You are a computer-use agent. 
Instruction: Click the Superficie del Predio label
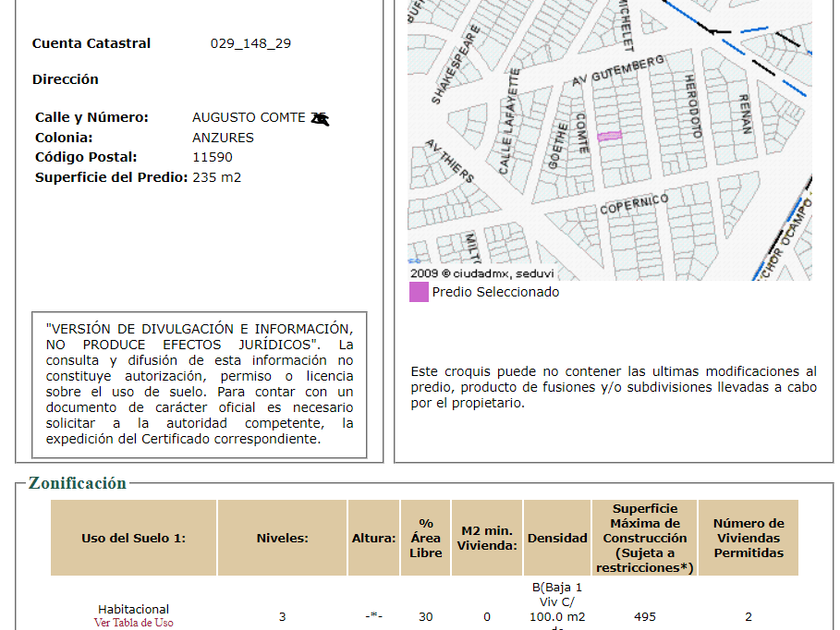(x=111, y=177)
